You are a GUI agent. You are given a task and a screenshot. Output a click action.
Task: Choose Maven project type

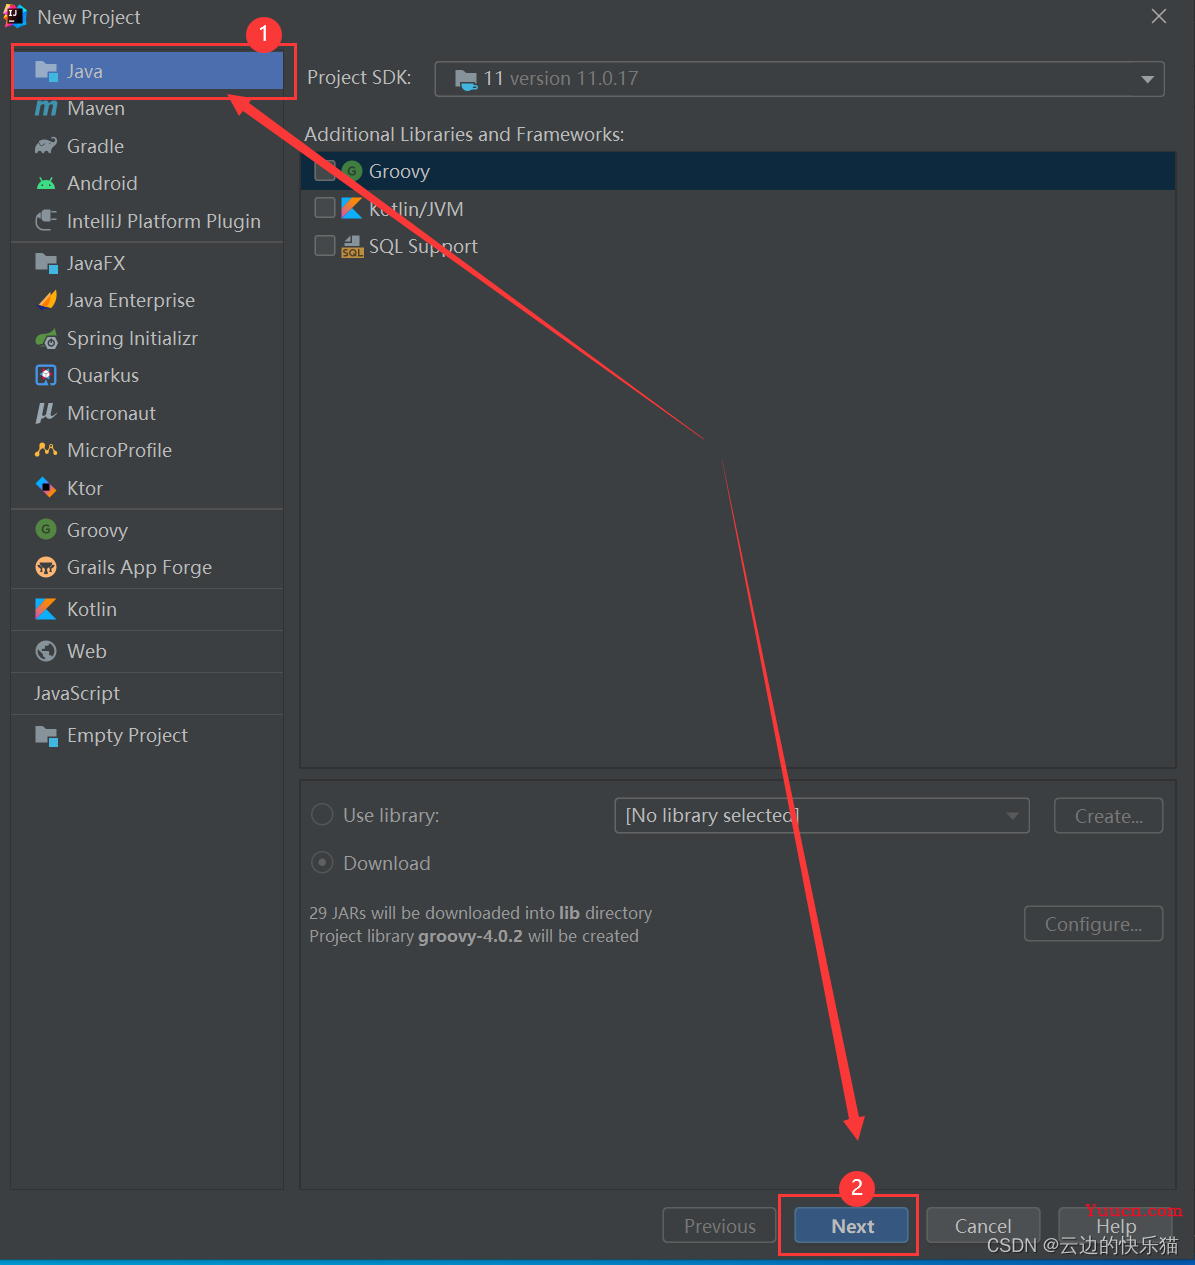click(x=147, y=108)
